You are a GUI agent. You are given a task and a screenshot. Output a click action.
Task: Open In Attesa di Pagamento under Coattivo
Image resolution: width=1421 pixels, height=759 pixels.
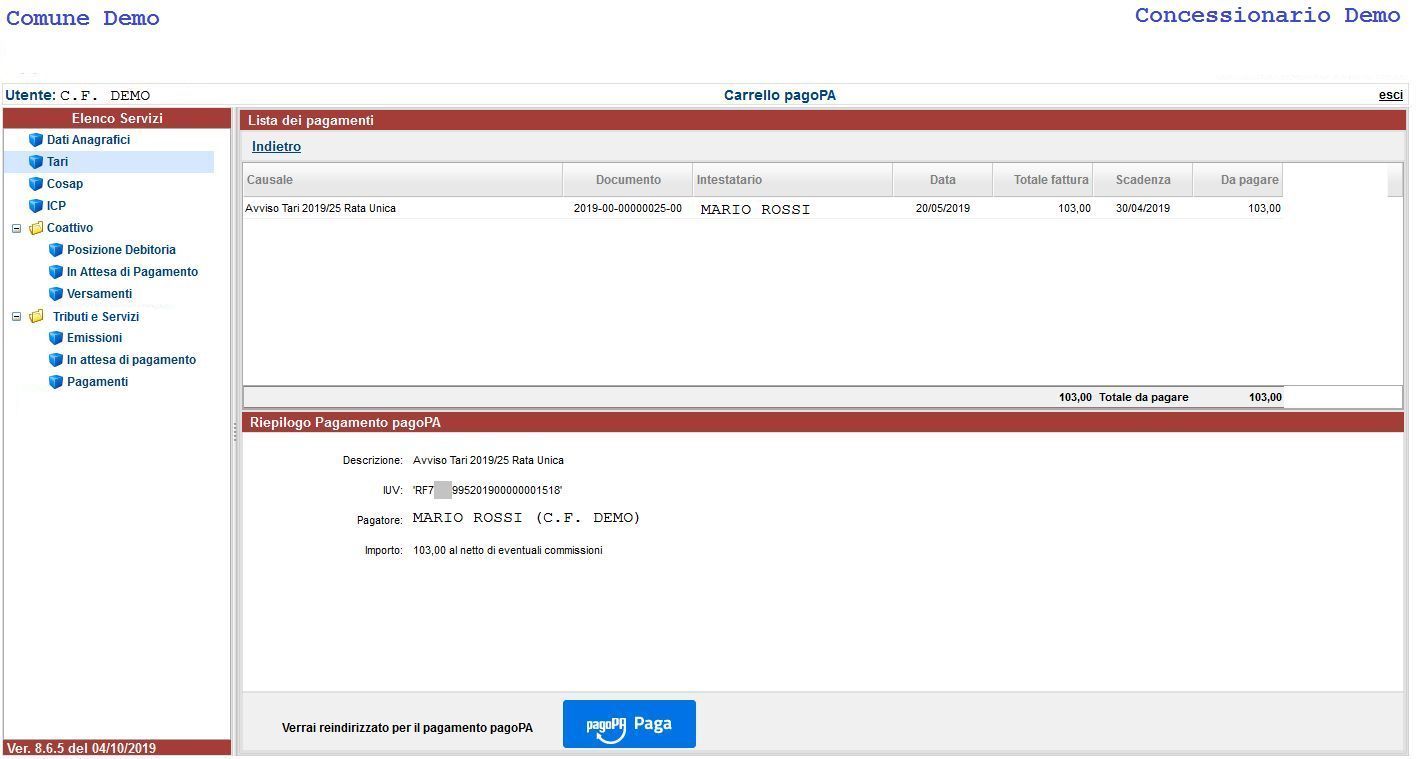[132, 272]
